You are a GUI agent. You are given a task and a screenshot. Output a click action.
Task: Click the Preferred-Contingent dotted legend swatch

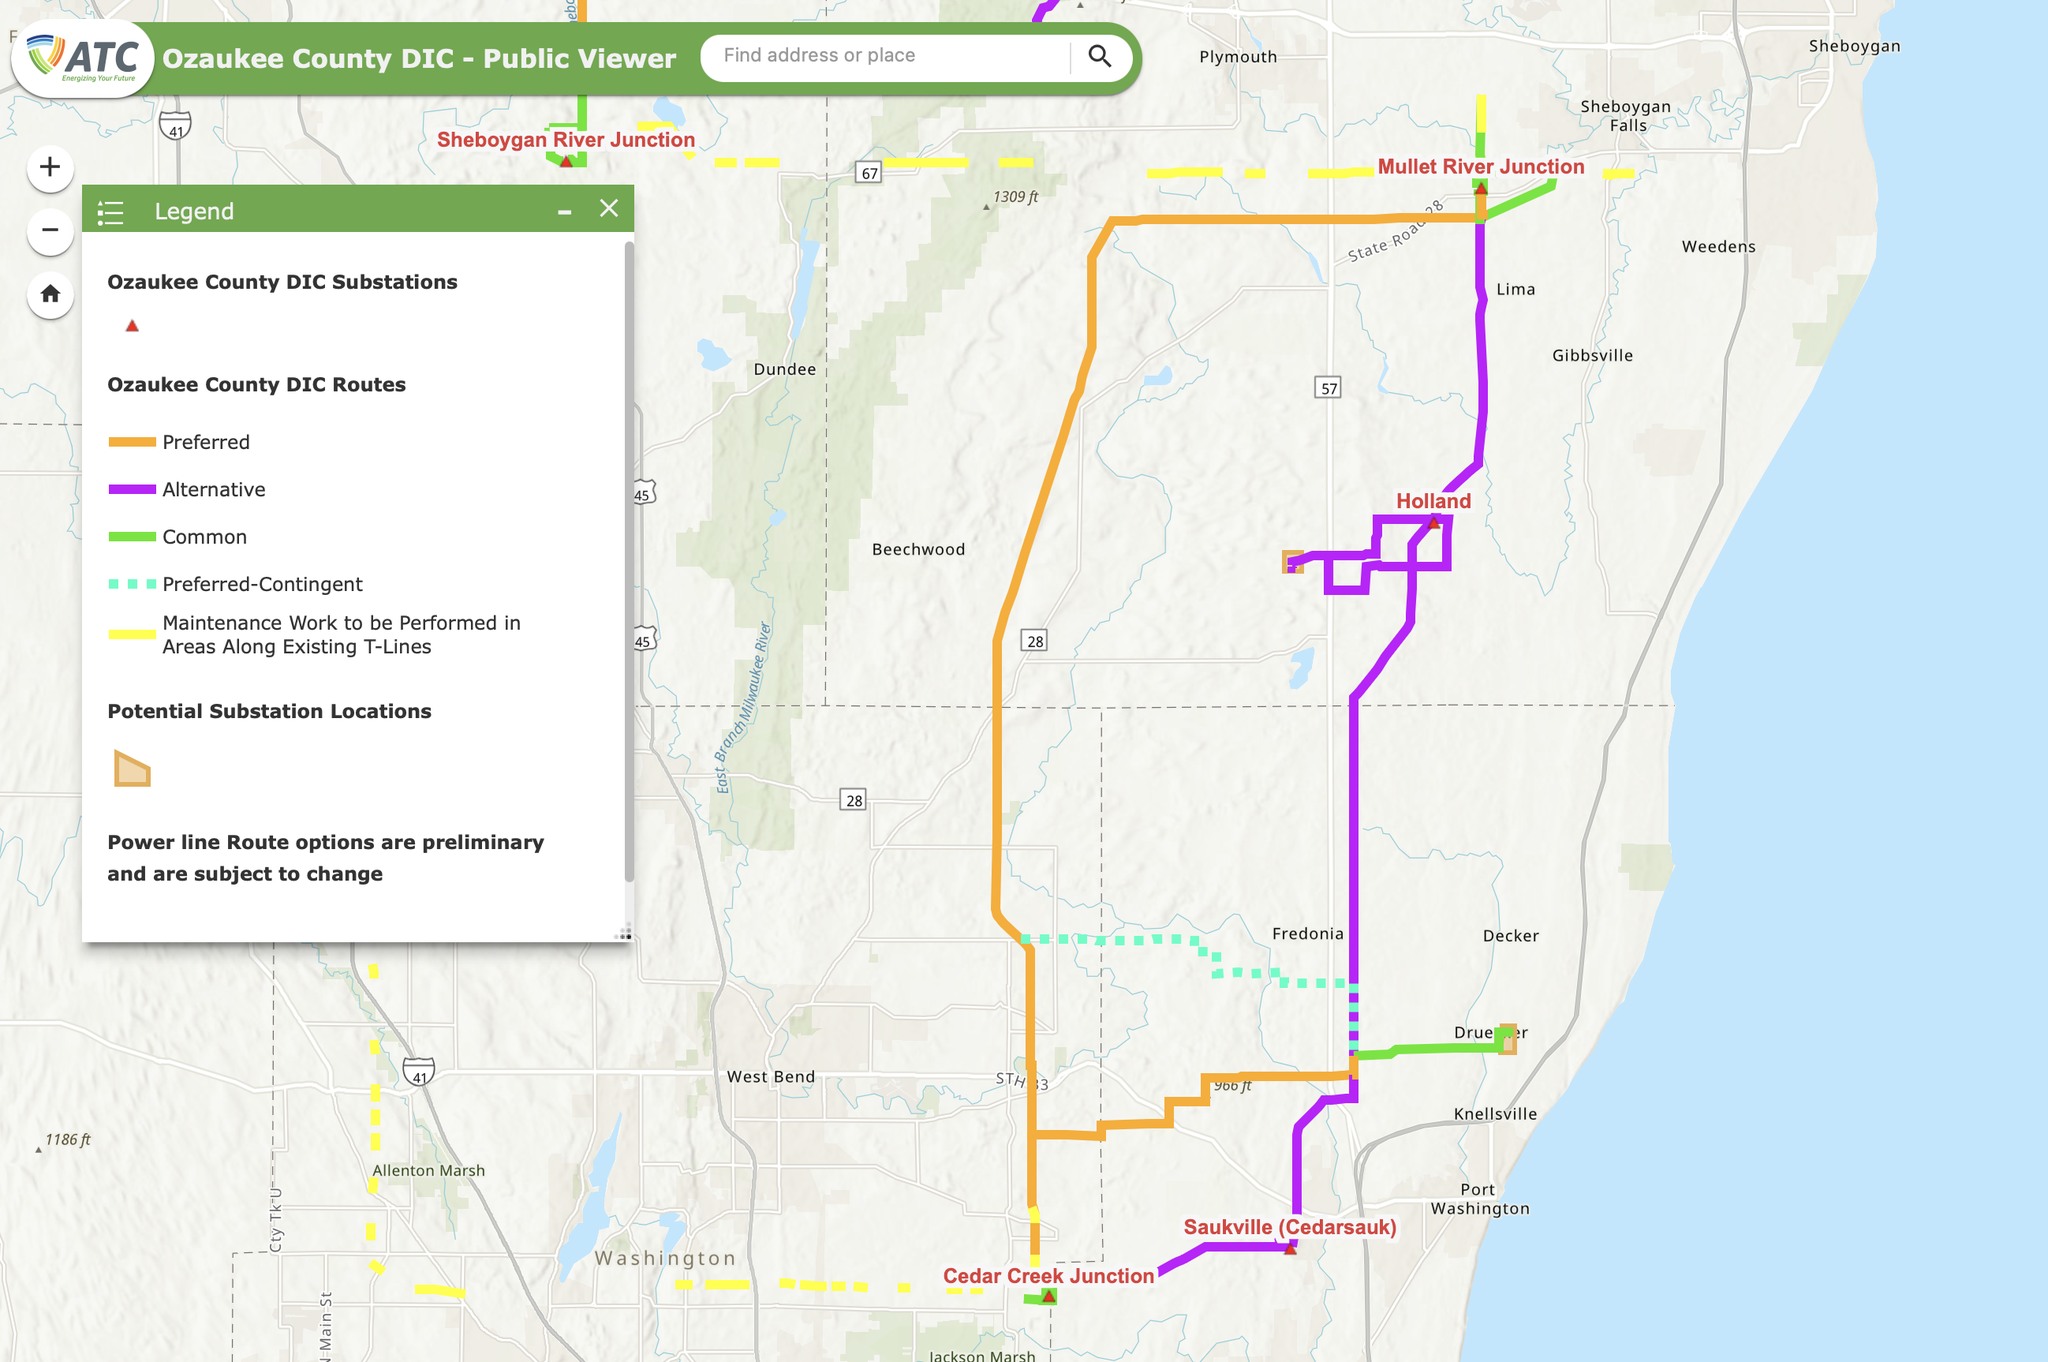tap(132, 584)
